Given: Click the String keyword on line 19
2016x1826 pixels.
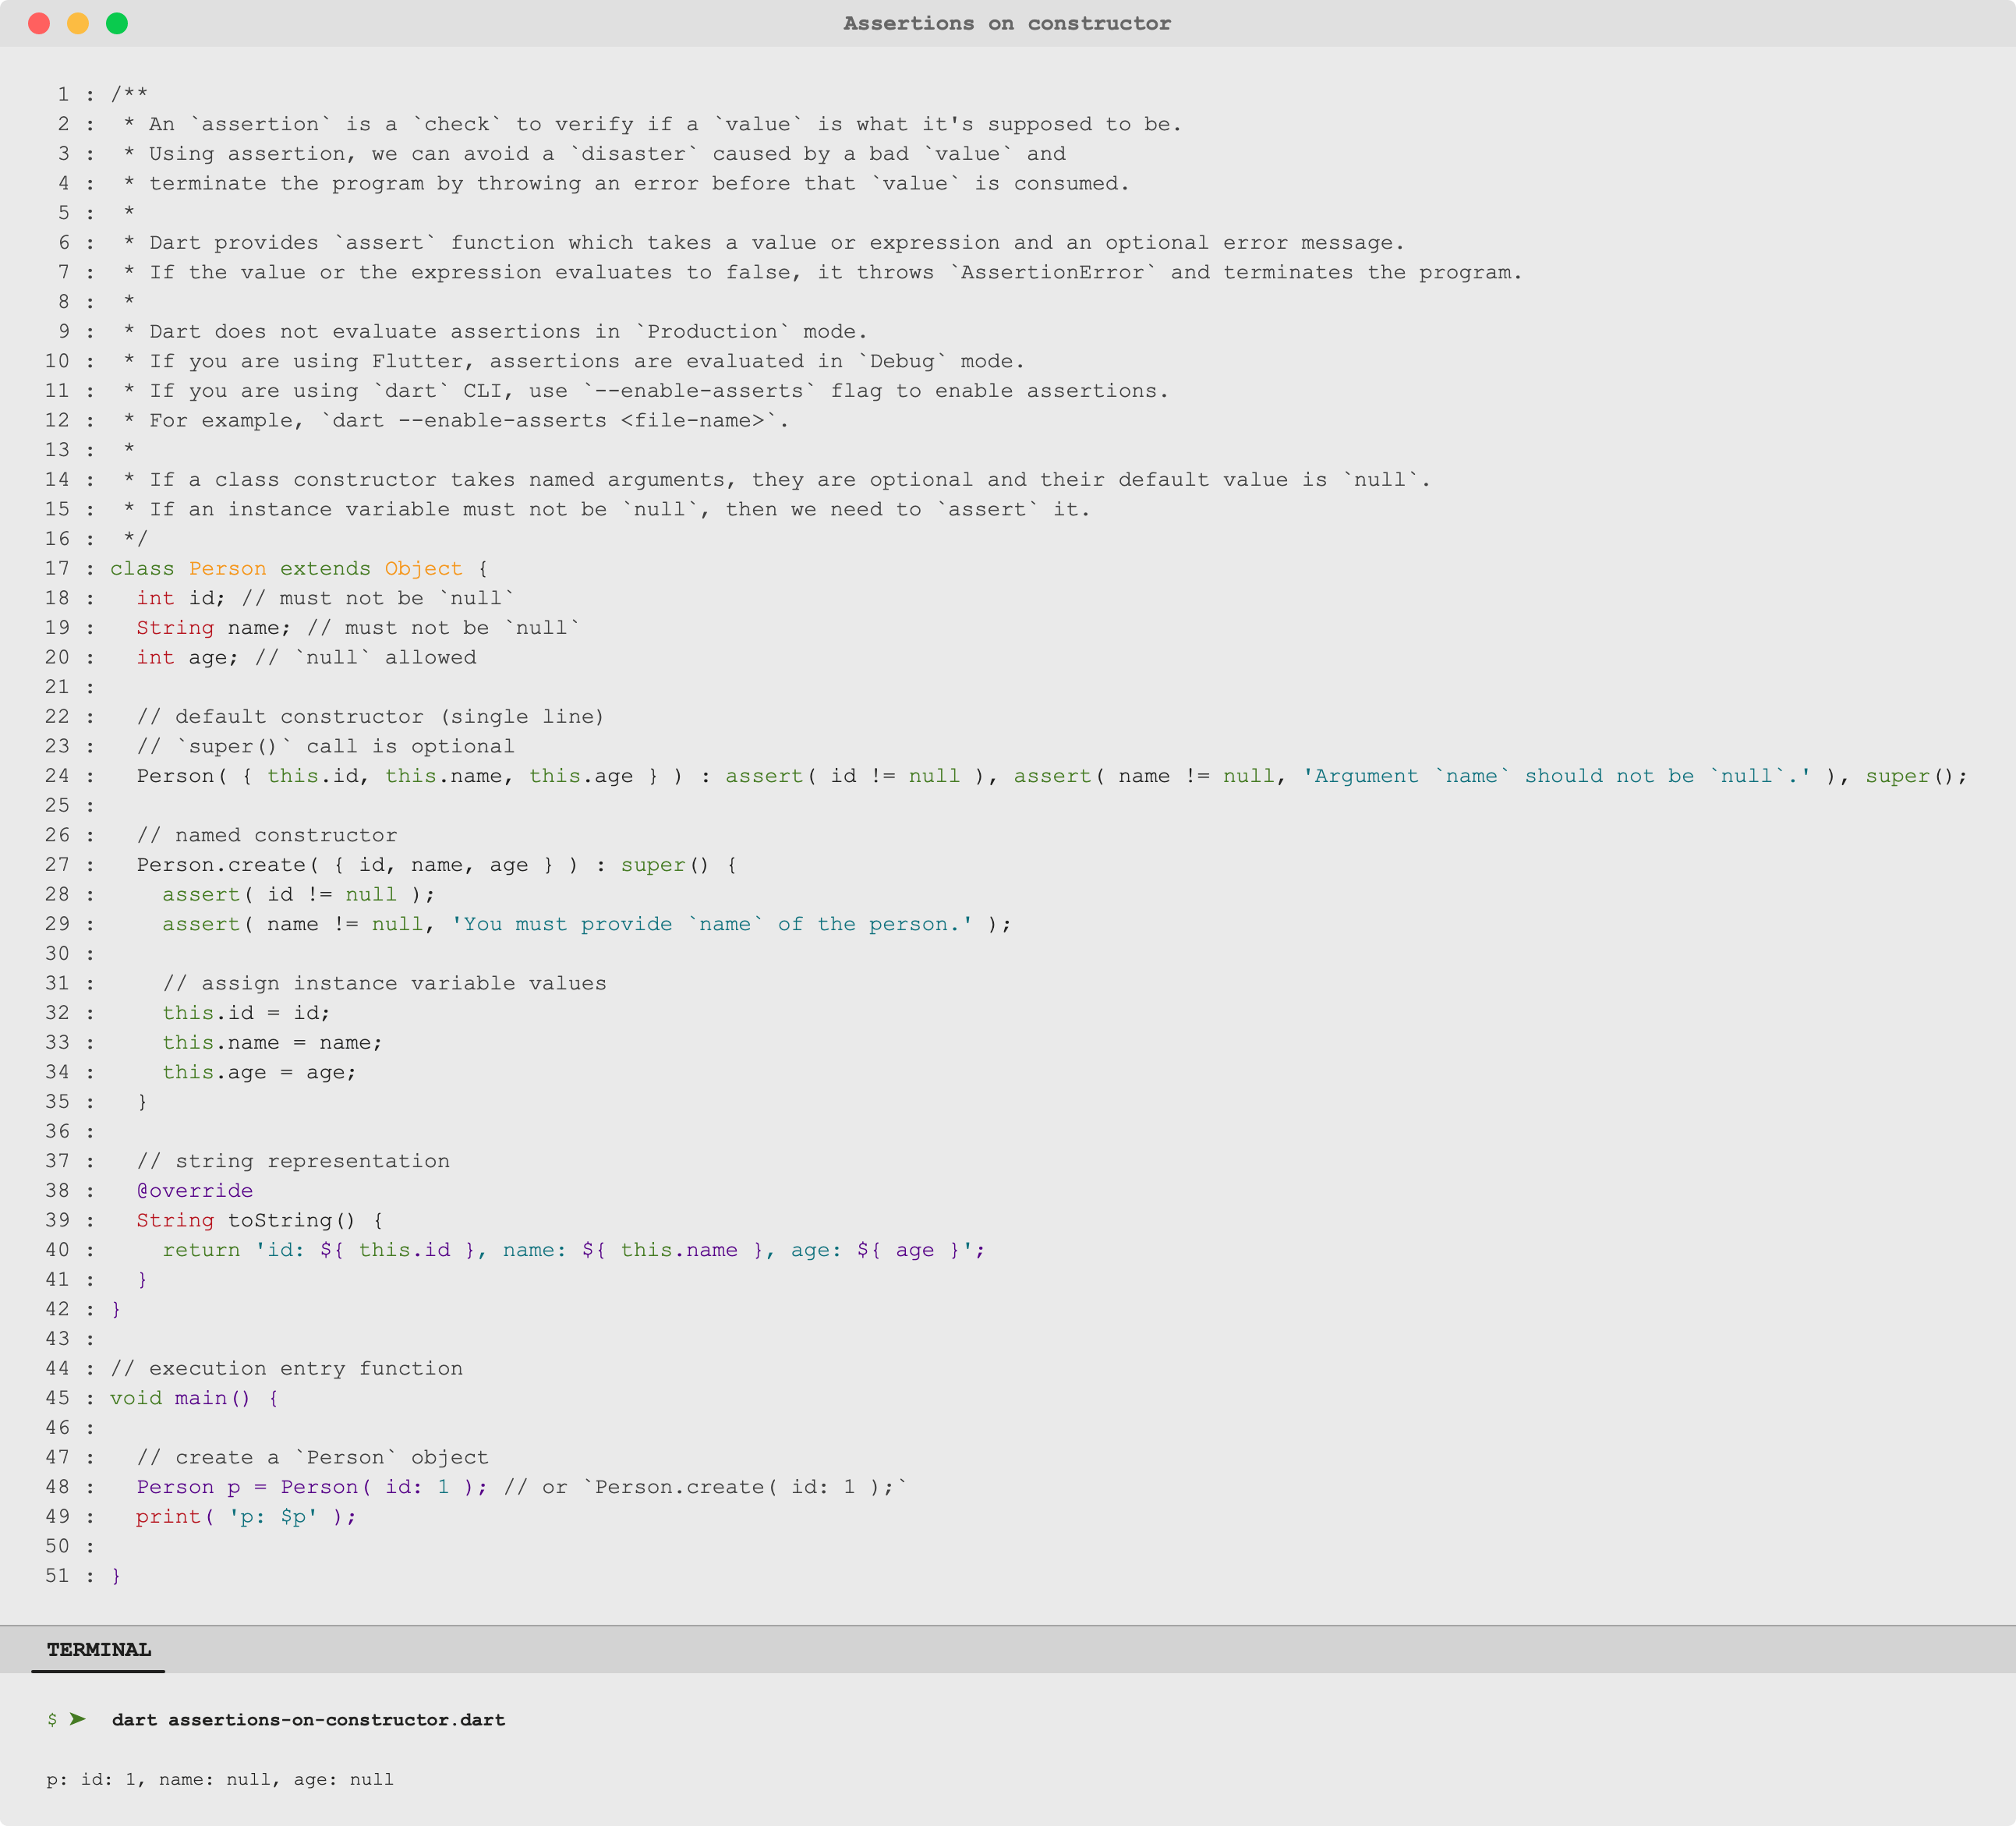Looking at the screenshot, I should point(175,627).
